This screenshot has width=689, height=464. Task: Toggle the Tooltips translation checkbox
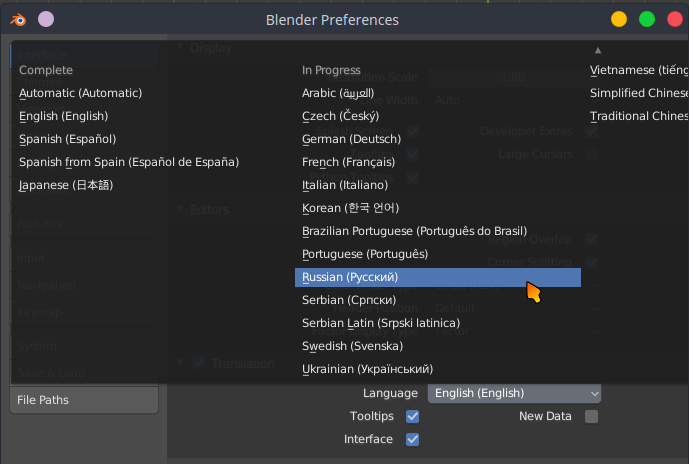(413, 416)
